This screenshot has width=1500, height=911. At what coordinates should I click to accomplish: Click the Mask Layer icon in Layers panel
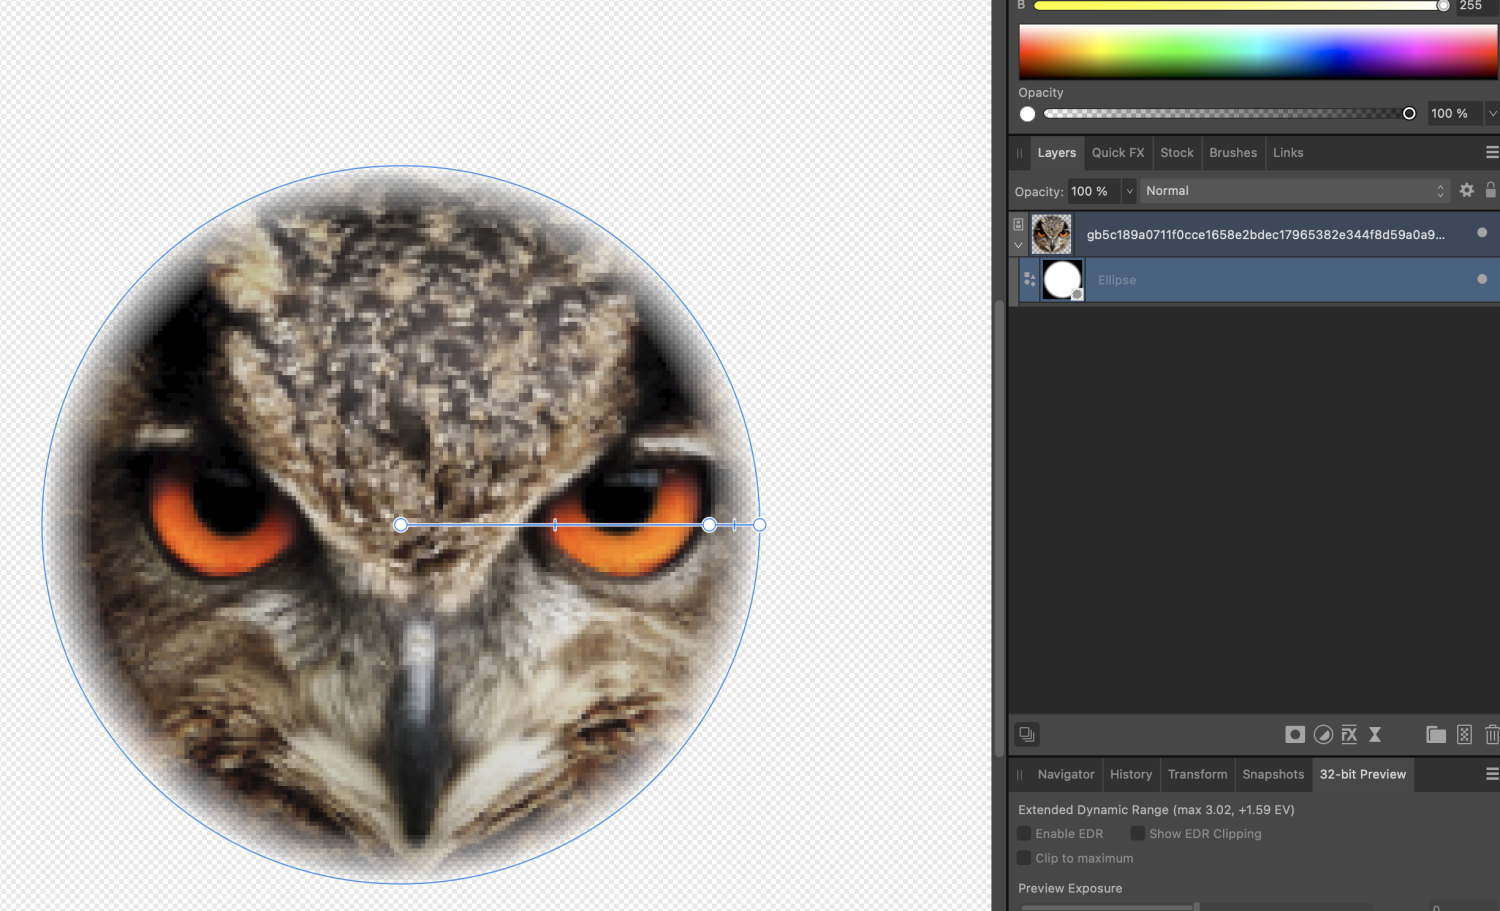(1294, 735)
